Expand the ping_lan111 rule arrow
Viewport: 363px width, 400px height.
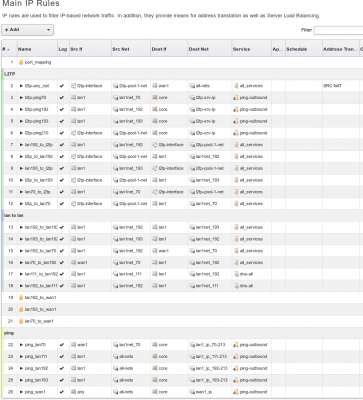pos(22,357)
